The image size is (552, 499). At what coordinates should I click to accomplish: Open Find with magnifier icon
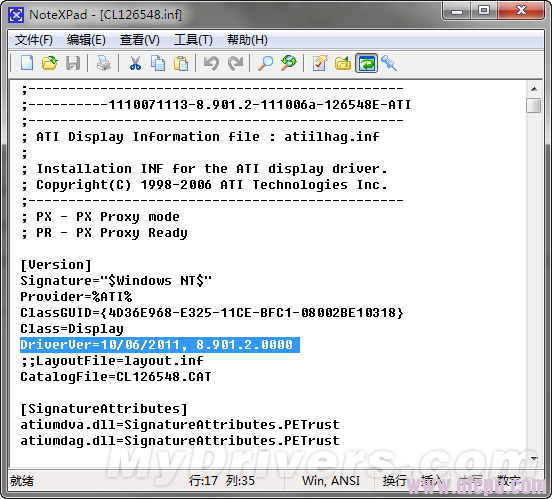265,63
